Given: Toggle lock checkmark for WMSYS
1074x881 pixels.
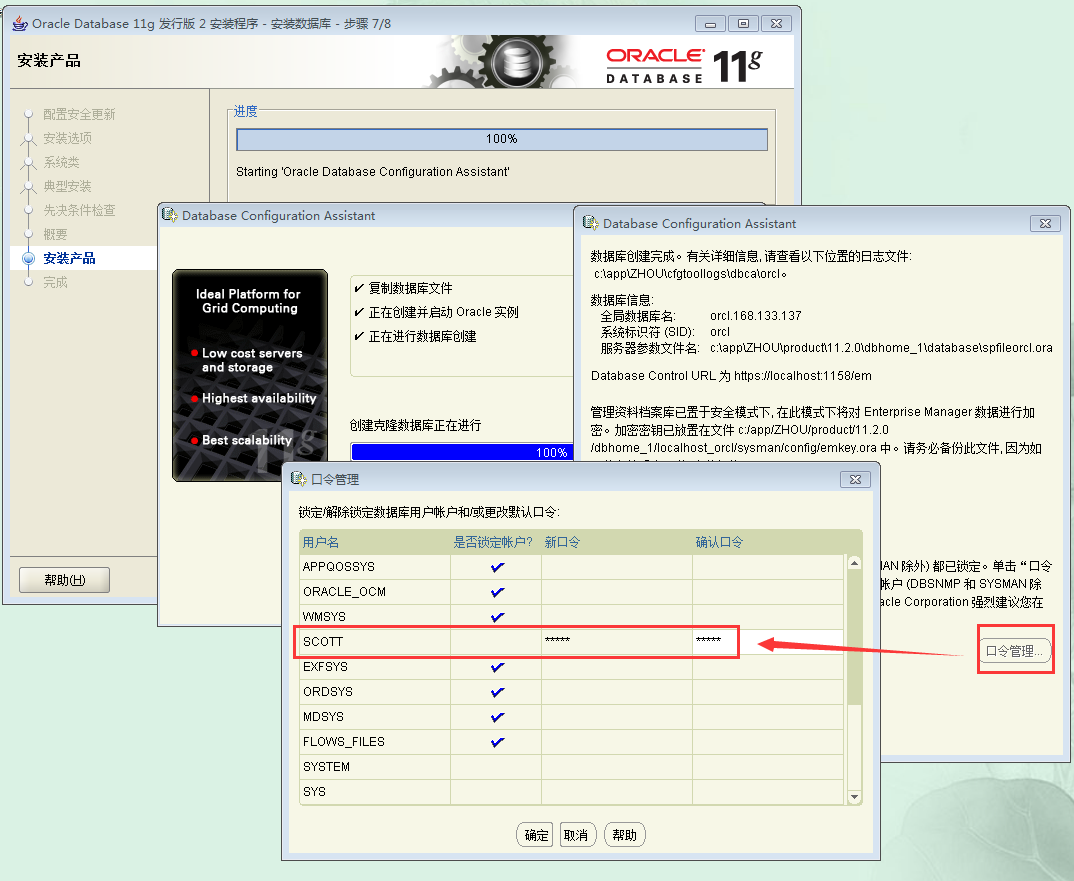Looking at the screenshot, I should pyautogui.click(x=497, y=617).
